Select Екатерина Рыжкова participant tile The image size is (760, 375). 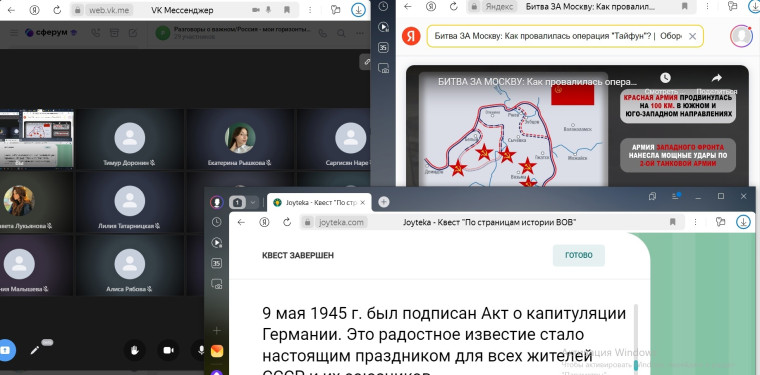(240, 139)
